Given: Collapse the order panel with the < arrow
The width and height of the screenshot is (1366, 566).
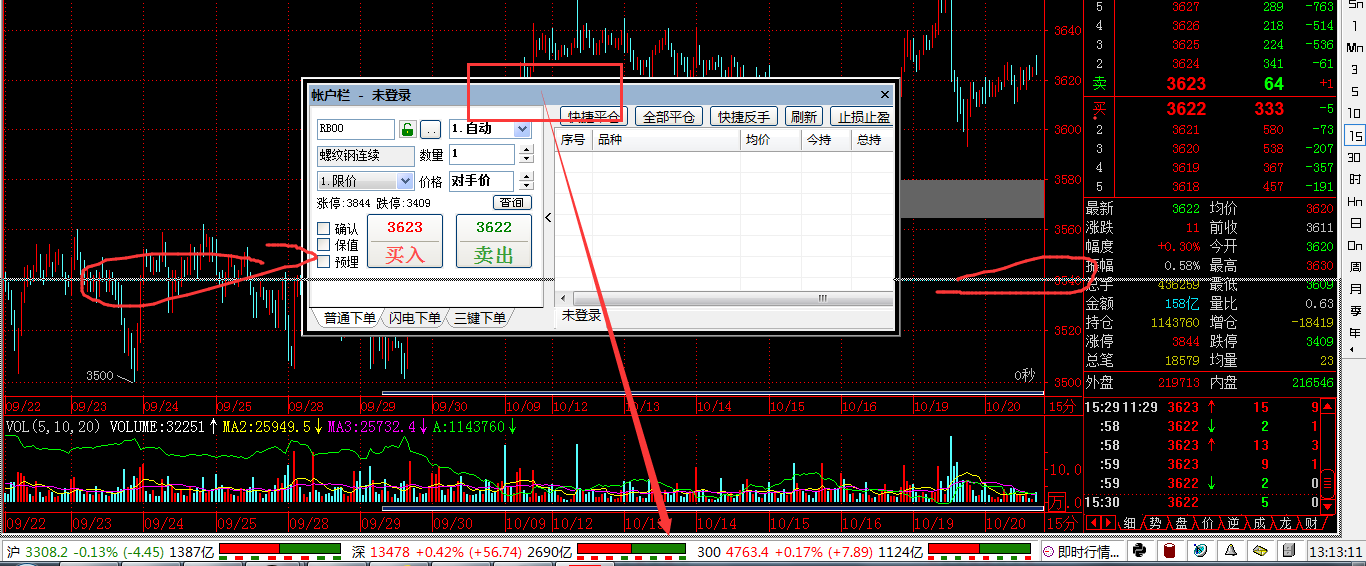Looking at the screenshot, I should [x=548, y=217].
